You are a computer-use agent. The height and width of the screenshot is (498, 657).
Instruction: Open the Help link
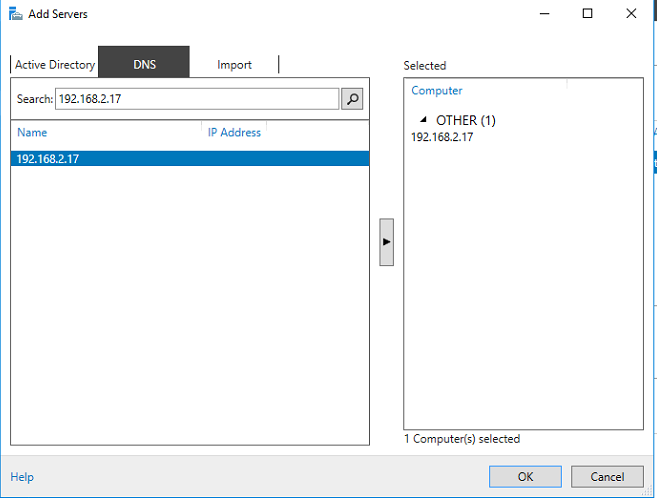[x=22, y=477]
